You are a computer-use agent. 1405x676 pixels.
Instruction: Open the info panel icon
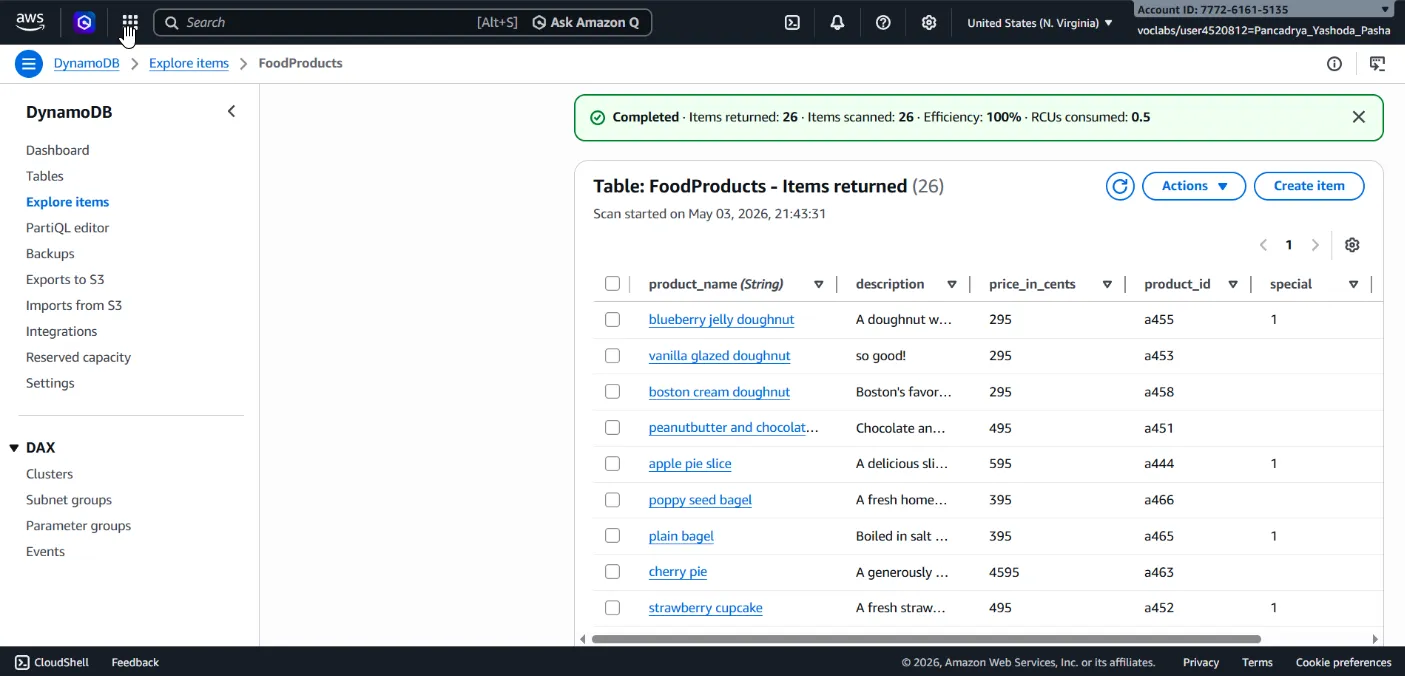(x=1334, y=63)
